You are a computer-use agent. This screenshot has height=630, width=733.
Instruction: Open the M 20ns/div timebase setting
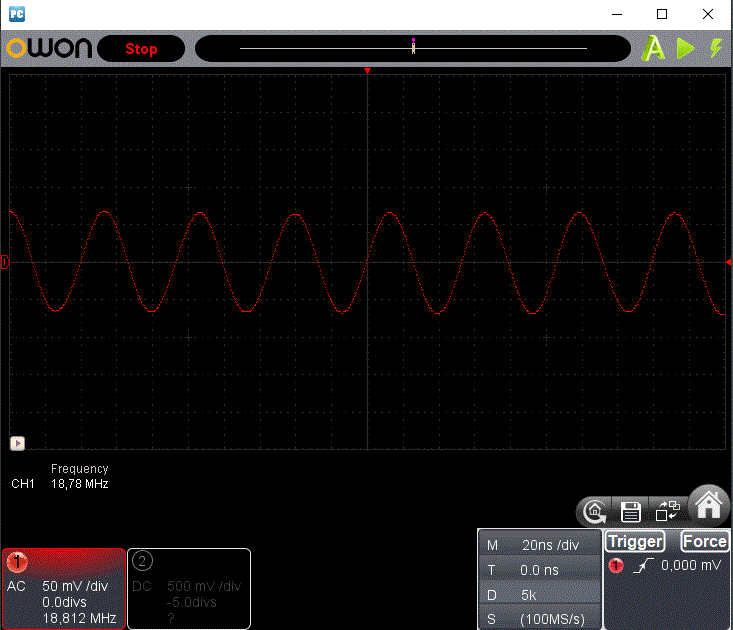540,545
